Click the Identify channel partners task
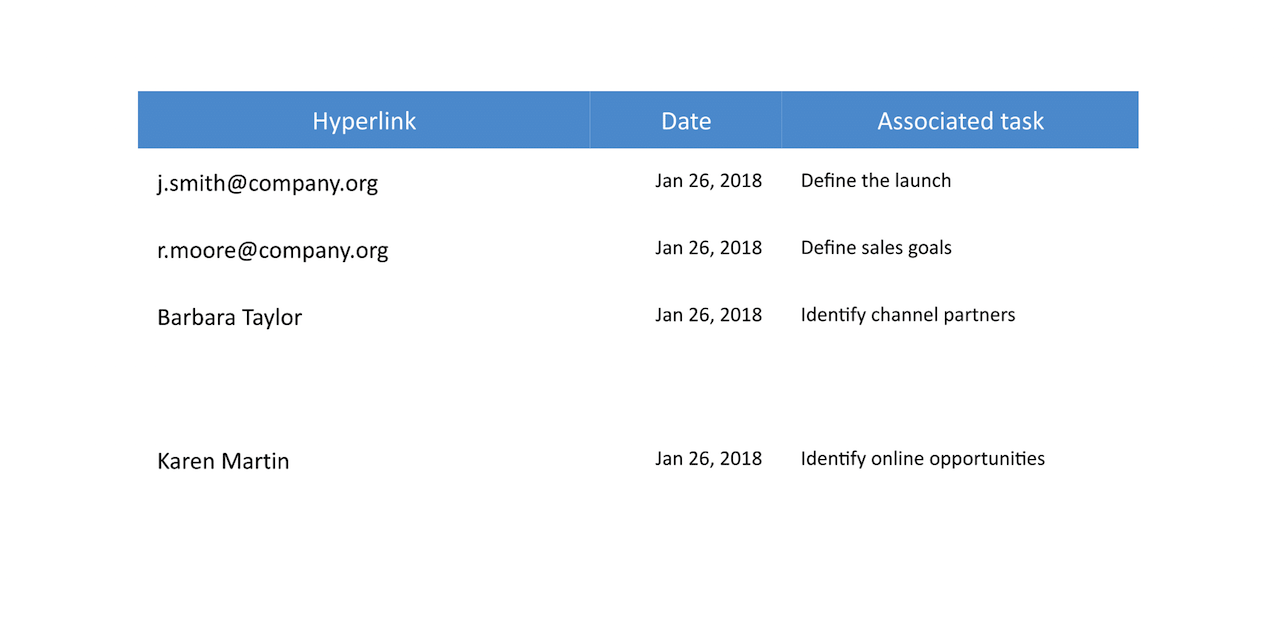This screenshot has height=617, width=1280. coord(908,315)
